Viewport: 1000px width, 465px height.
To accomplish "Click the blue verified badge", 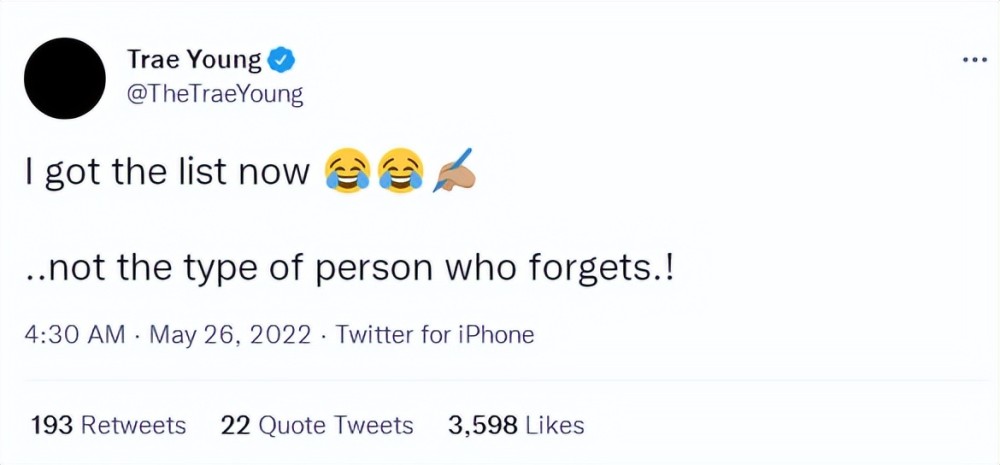I will click(x=283, y=61).
